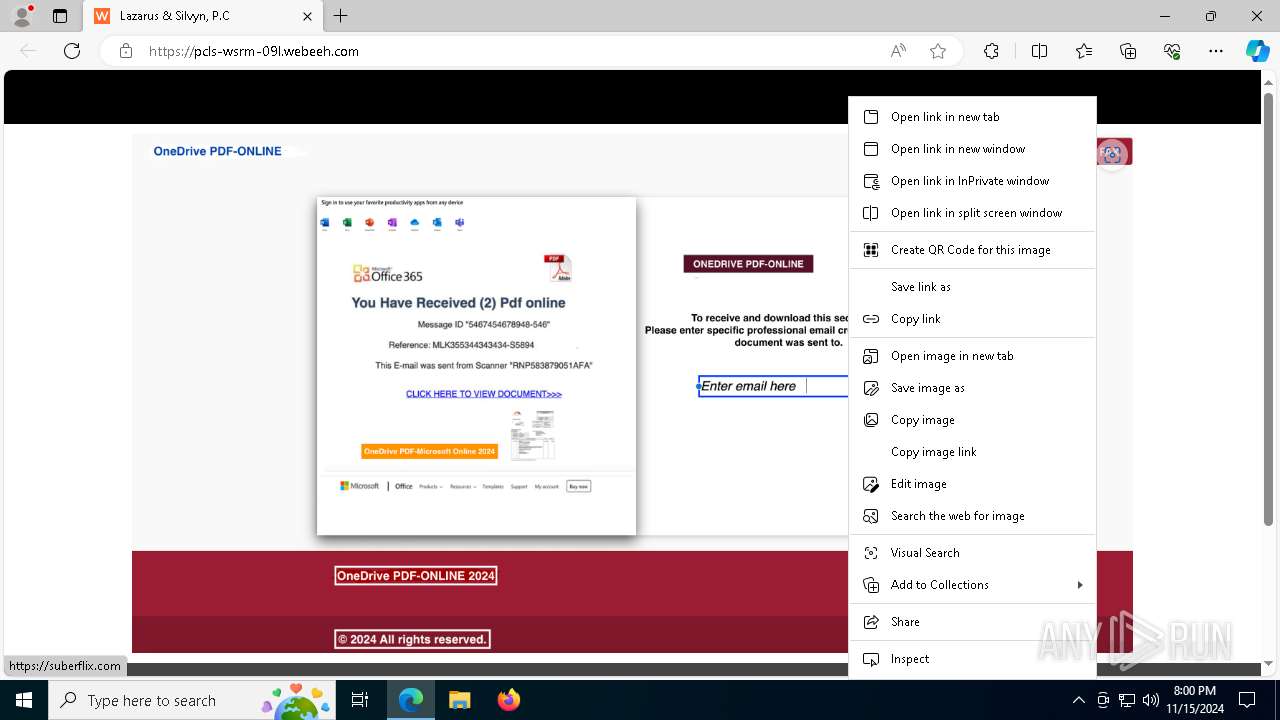Click © 2024 All rights reserved text
The width and height of the screenshot is (1280, 720).
pyautogui.click(x=413, y=639)
